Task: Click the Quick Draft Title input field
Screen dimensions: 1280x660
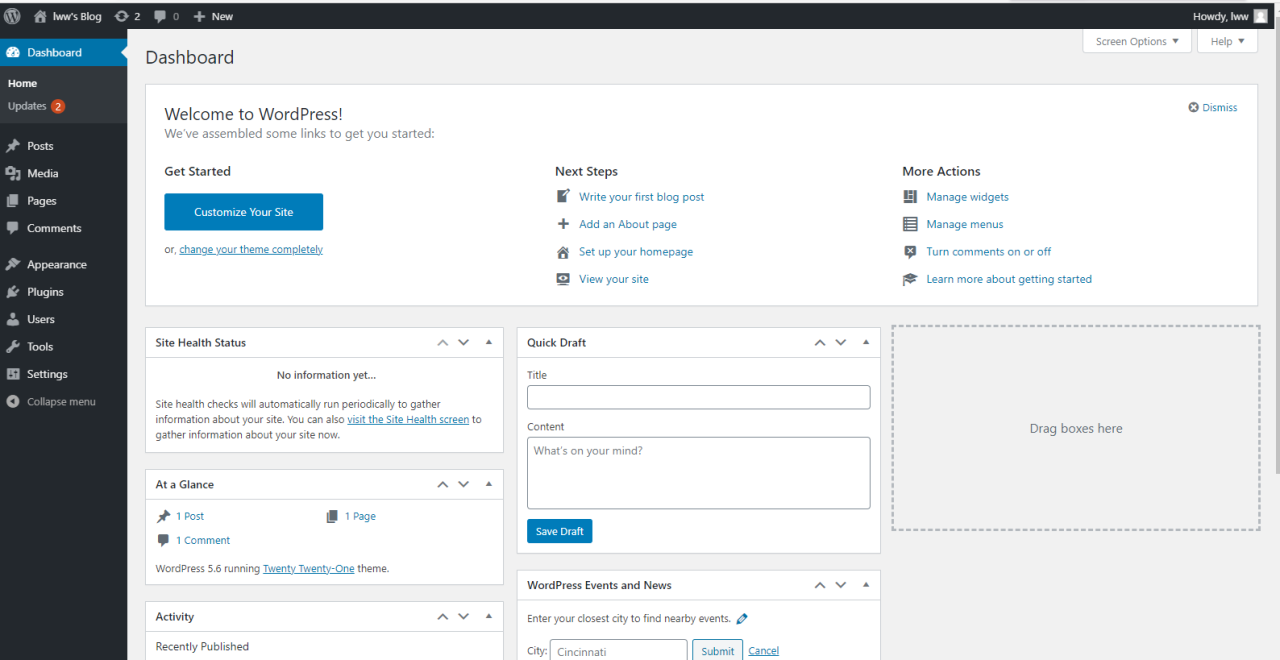Action: coord(698,397)
